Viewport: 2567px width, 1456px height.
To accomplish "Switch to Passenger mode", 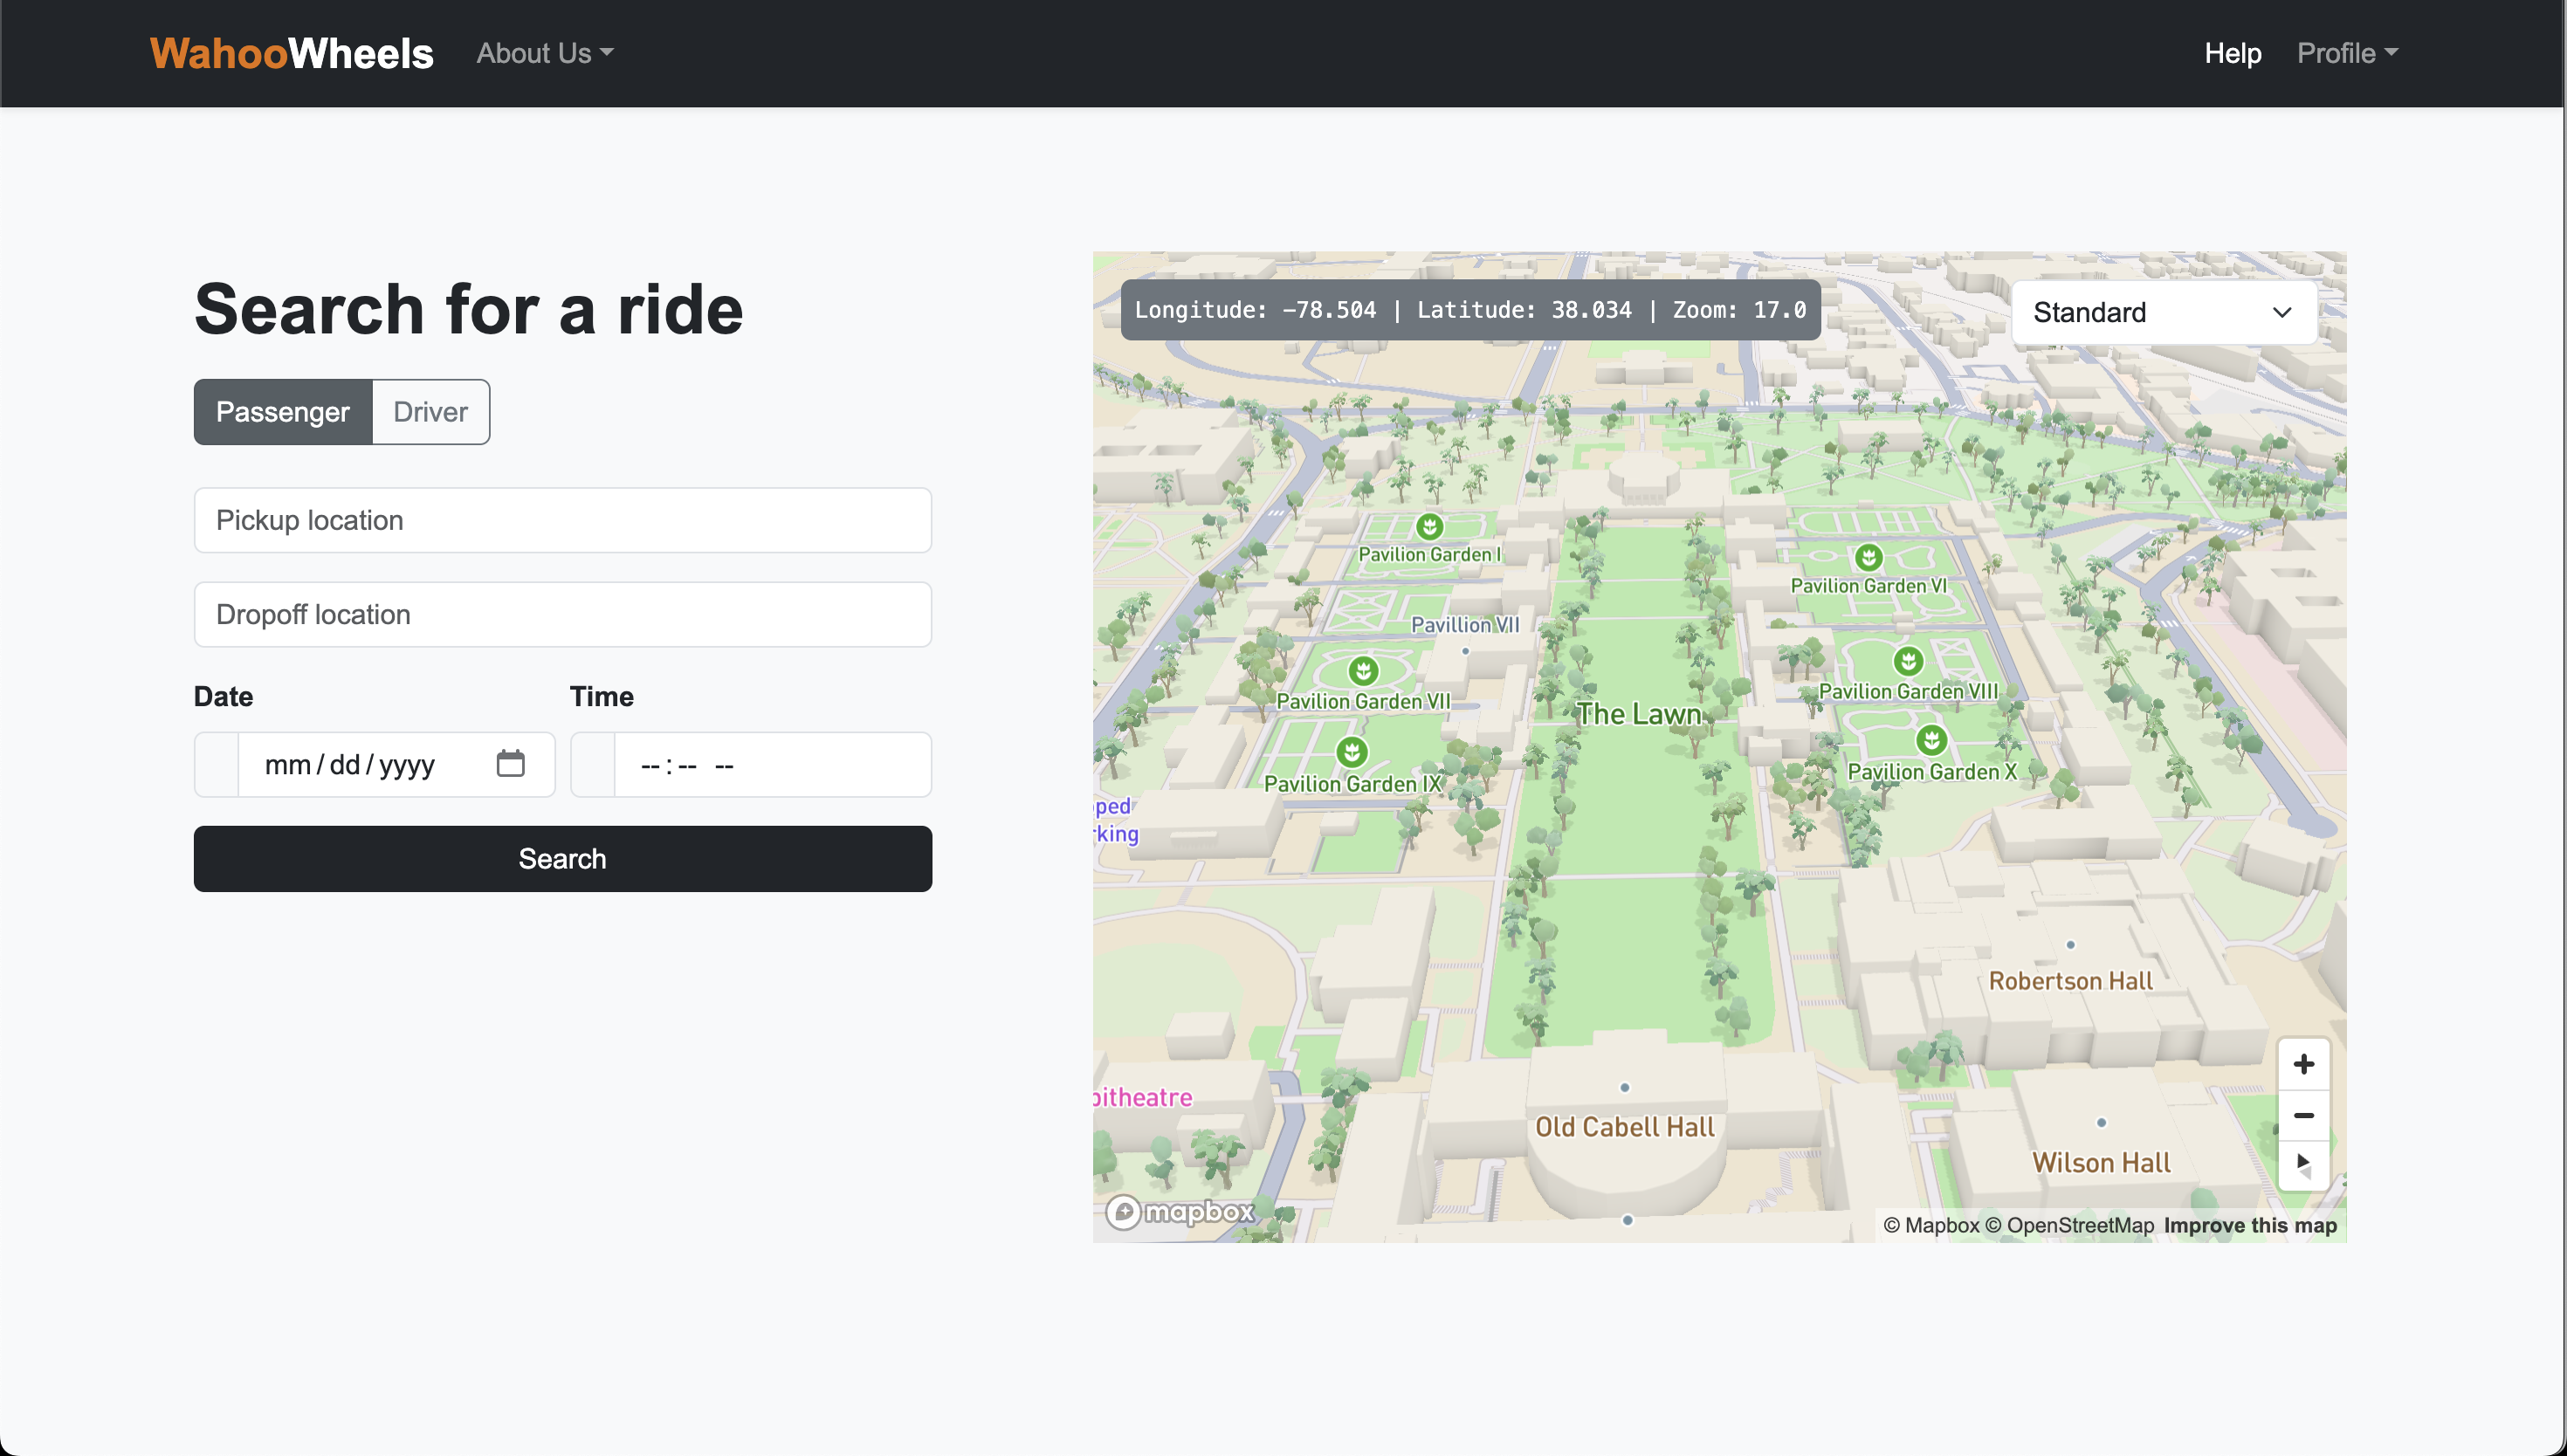I will 283,412.
